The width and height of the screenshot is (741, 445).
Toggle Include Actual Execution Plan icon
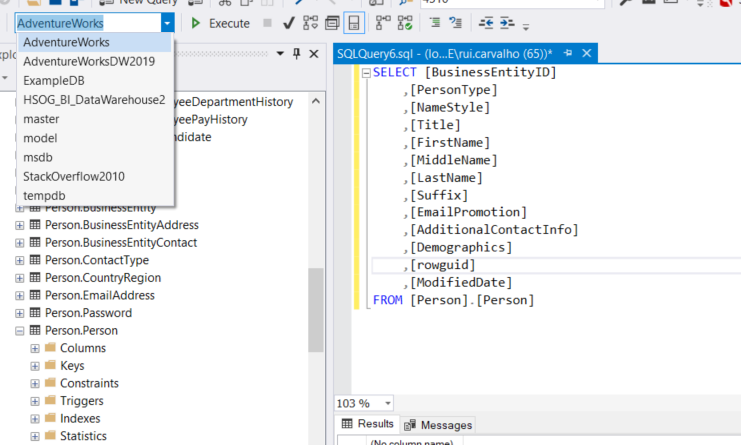[x=383, y=23]
